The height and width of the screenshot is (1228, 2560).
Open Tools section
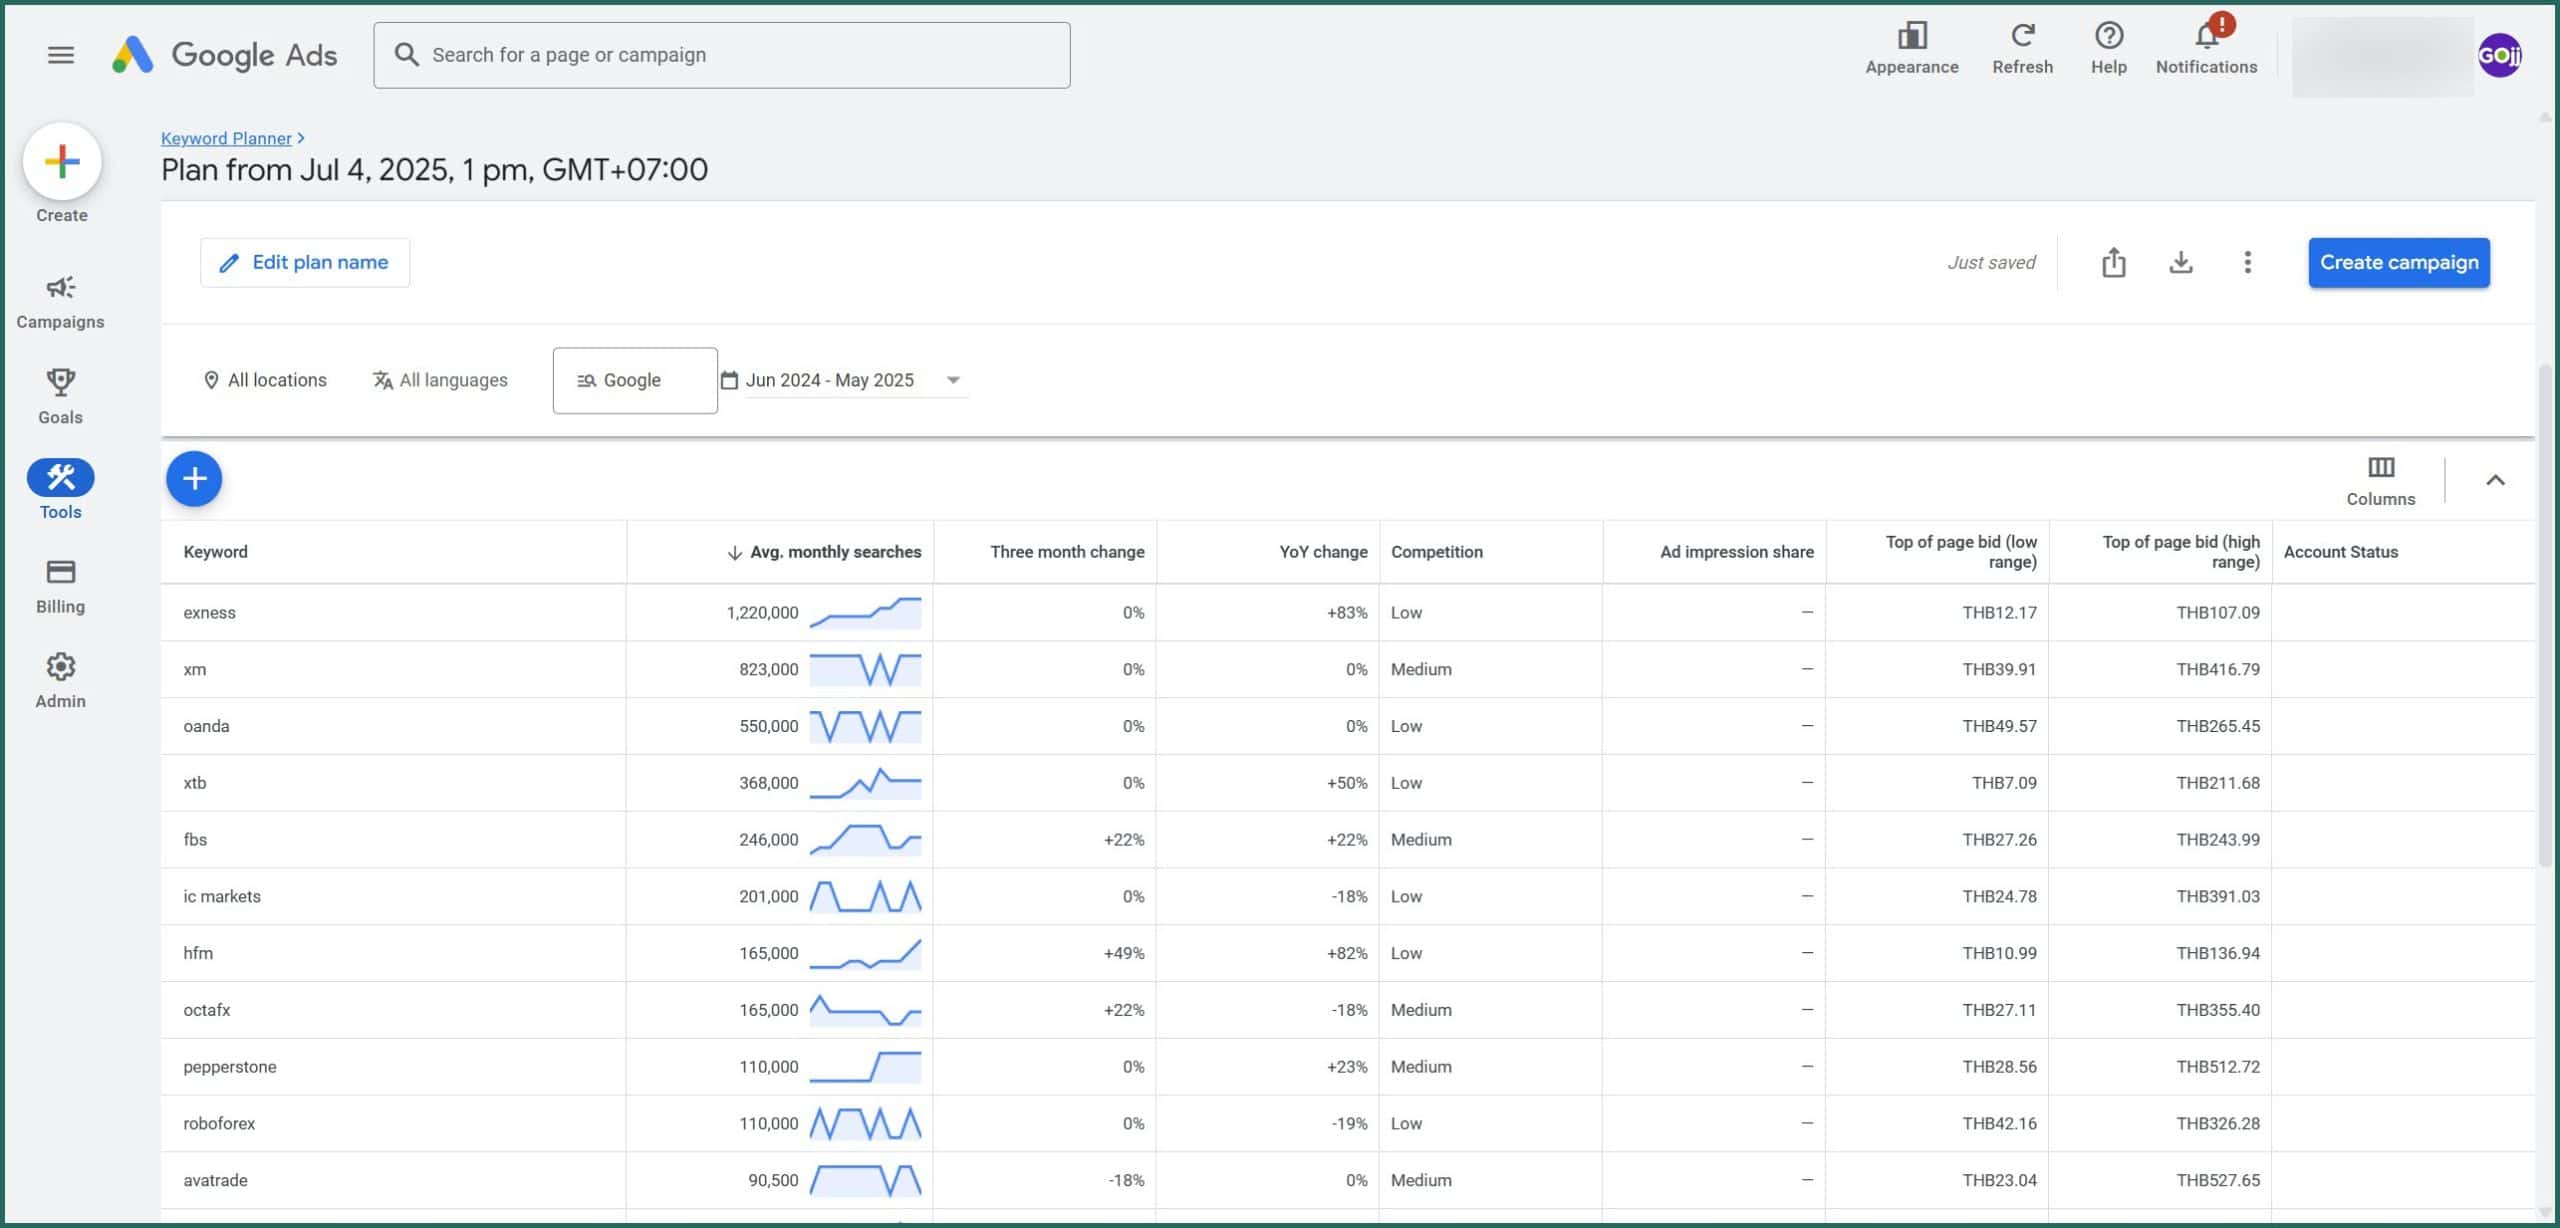[x=60, y=490]
